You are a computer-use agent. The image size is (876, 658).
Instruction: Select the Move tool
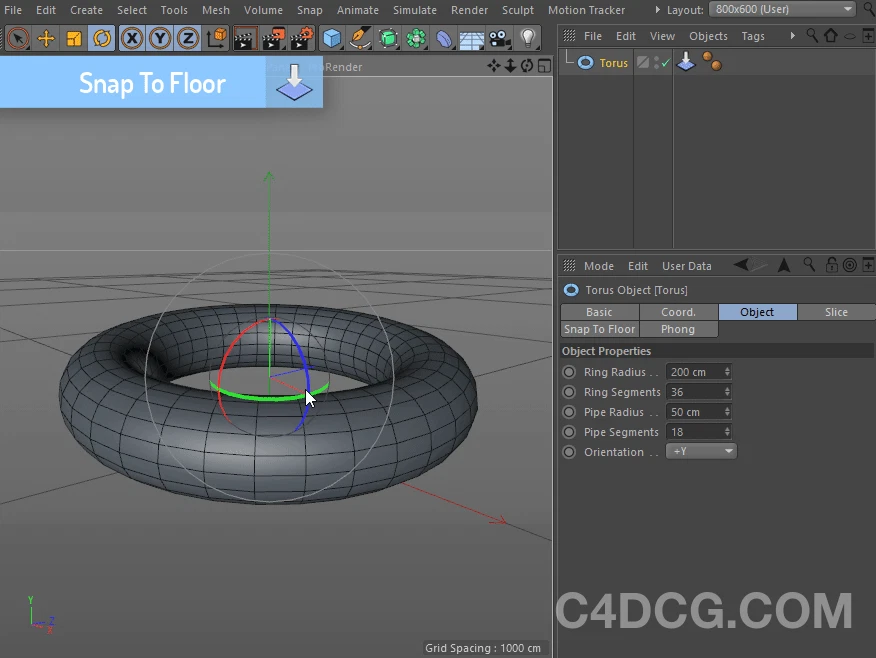pyautogui.click(x=46, y=38)
